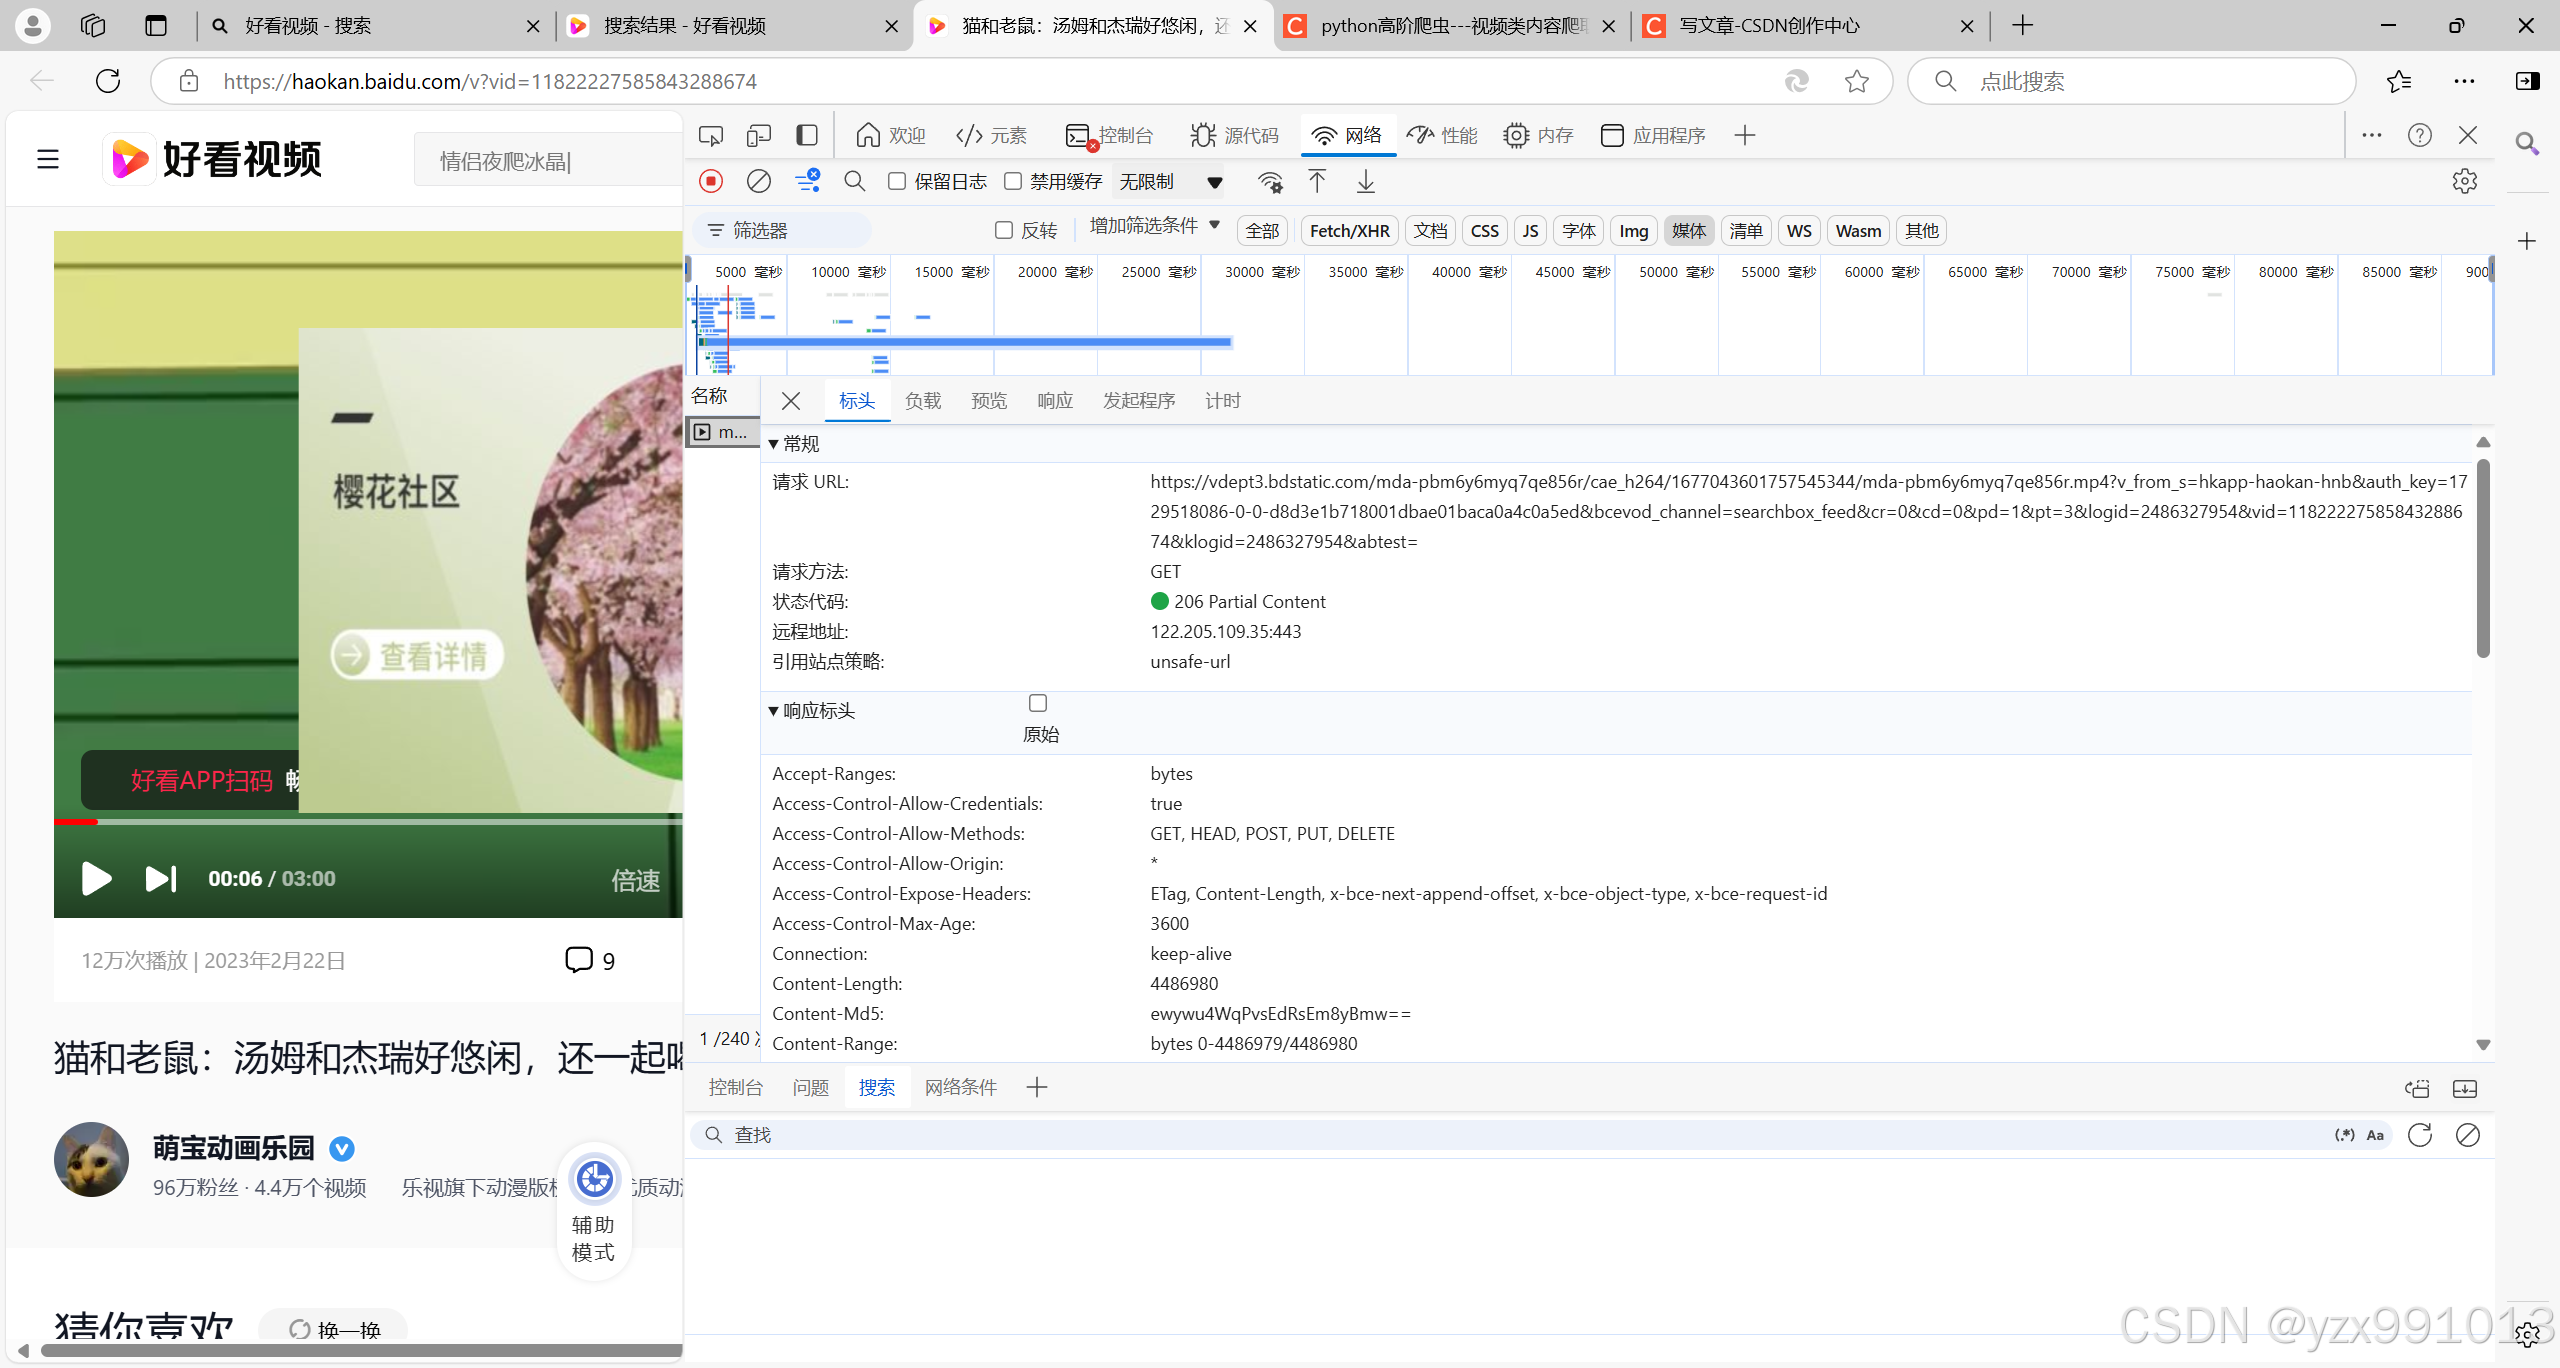This screenshot has width=2560, height=1368.
Task: Add this page to favorites star
Action: click(x=1857, y=81)
